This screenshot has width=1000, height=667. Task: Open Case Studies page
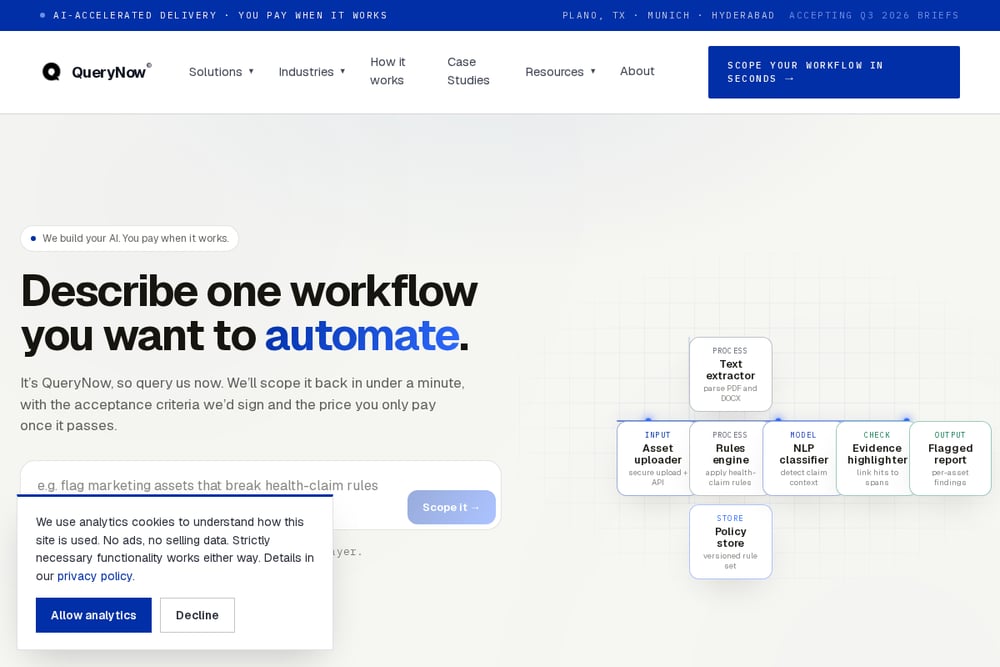468,71
